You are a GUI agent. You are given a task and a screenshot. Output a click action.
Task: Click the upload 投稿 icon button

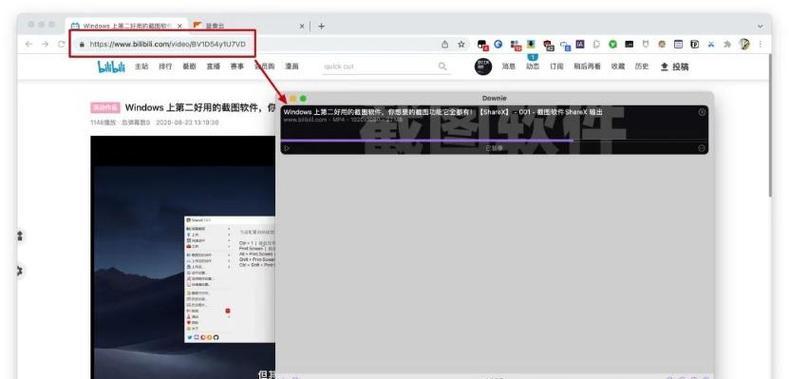(x=674, y=66)
